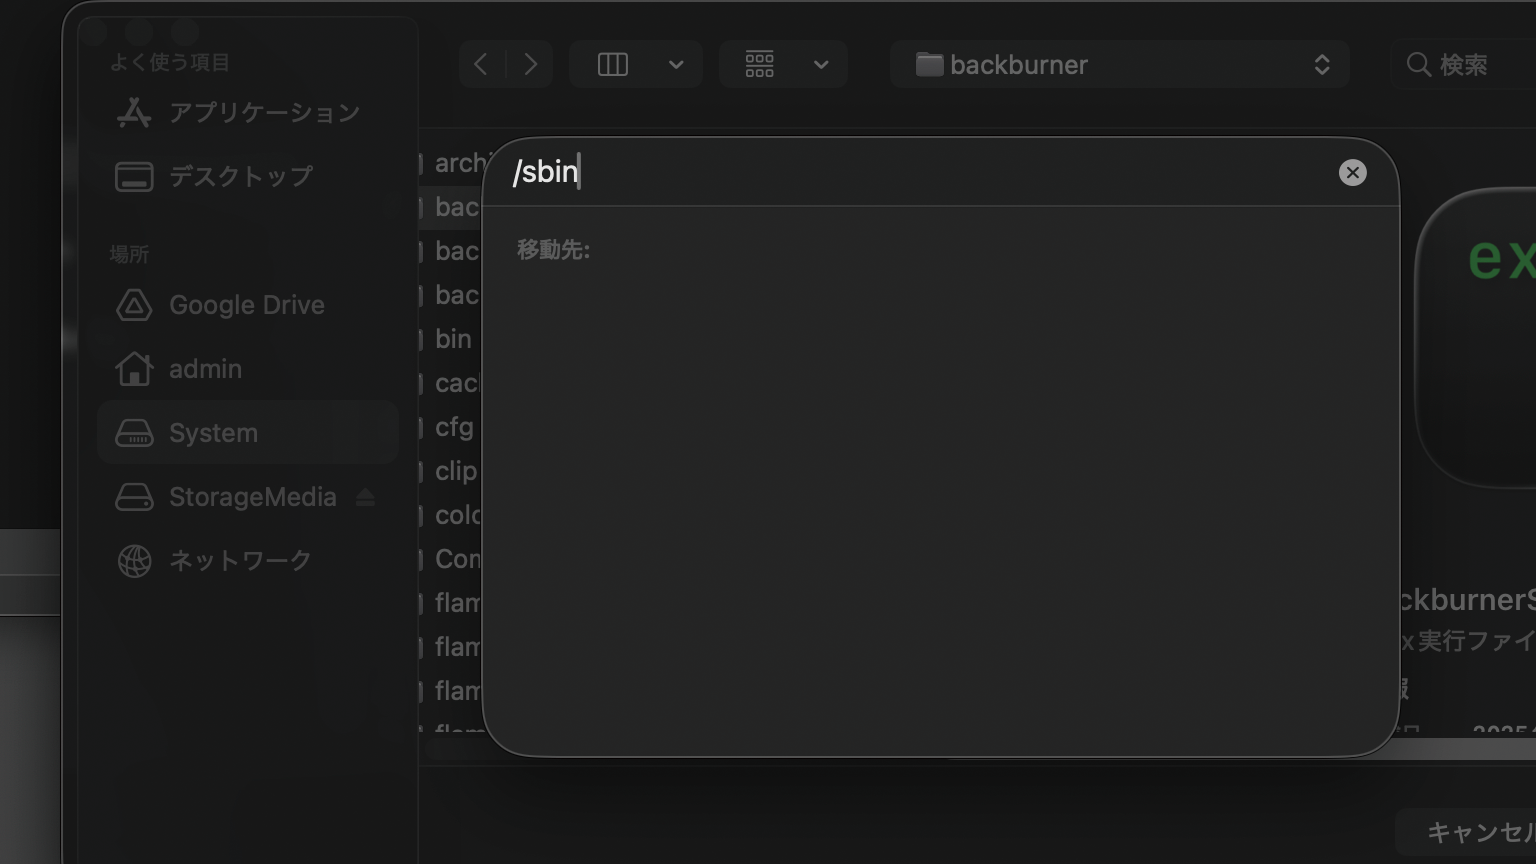Open the backburner folder path popup
Screen dimensions: 1536x864
pos(1119,65)
